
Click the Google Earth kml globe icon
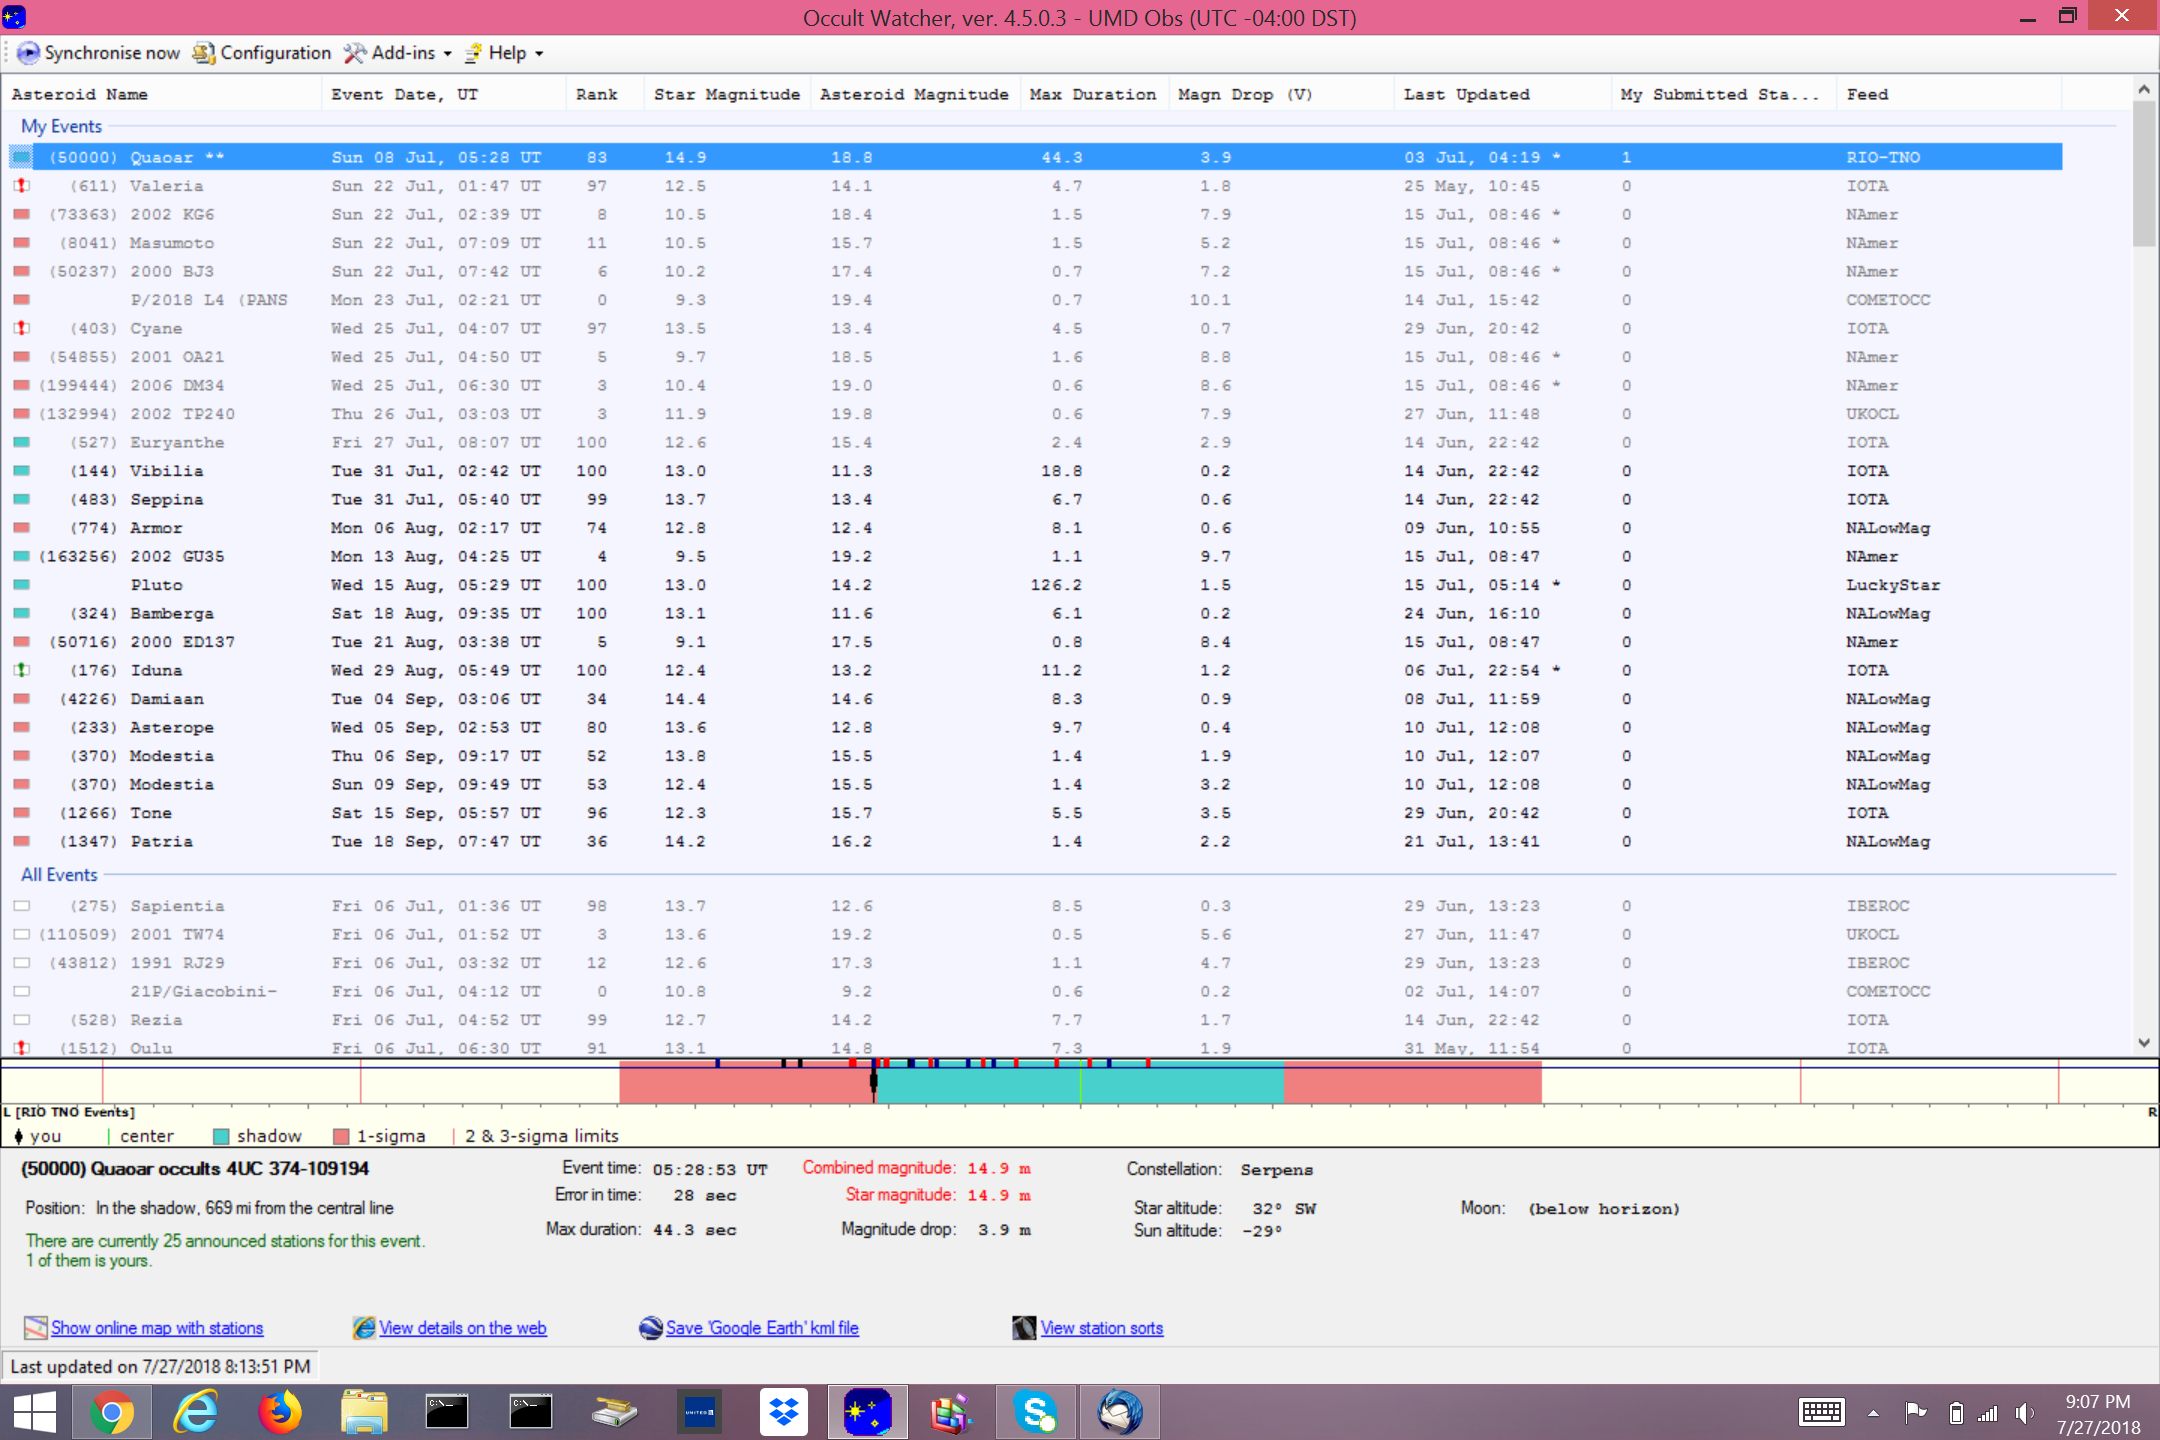coord(650,1328)
